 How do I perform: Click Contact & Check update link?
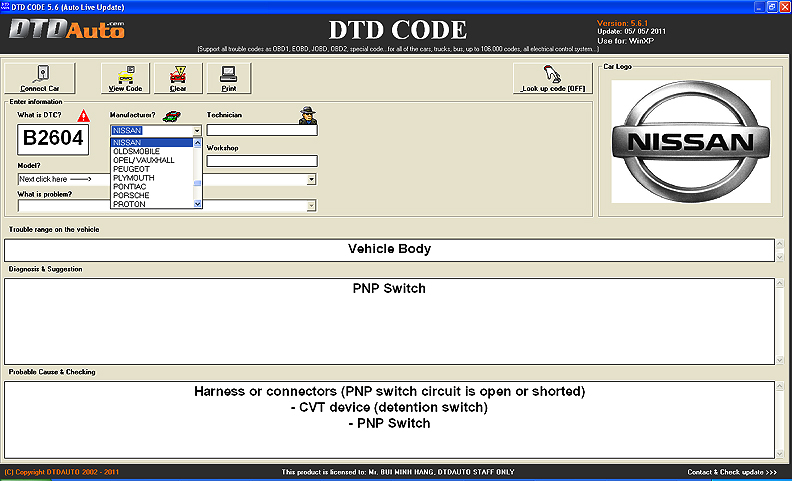coord(732,472)
